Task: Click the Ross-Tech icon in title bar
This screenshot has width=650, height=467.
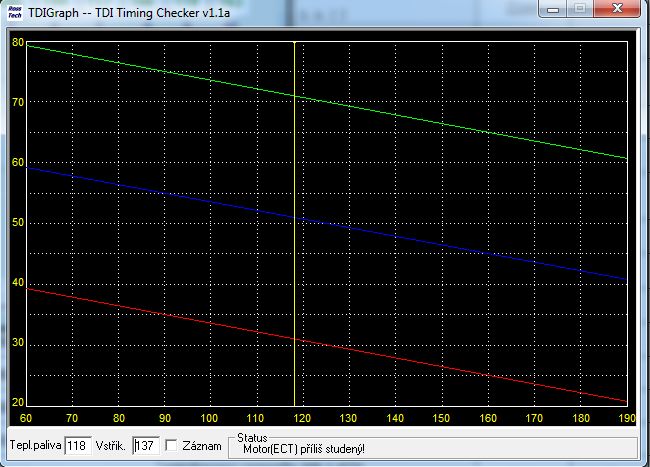Action: [x=17, y=12]
